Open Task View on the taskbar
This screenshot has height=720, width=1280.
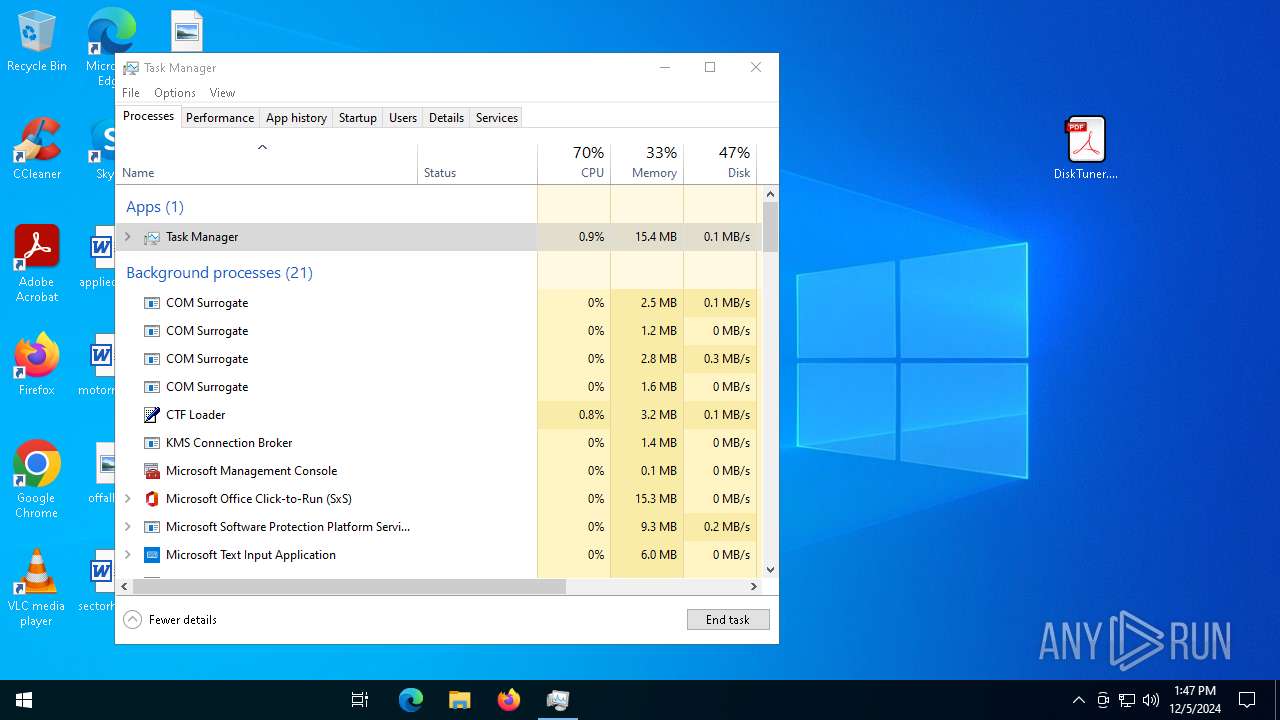[360, 700]
